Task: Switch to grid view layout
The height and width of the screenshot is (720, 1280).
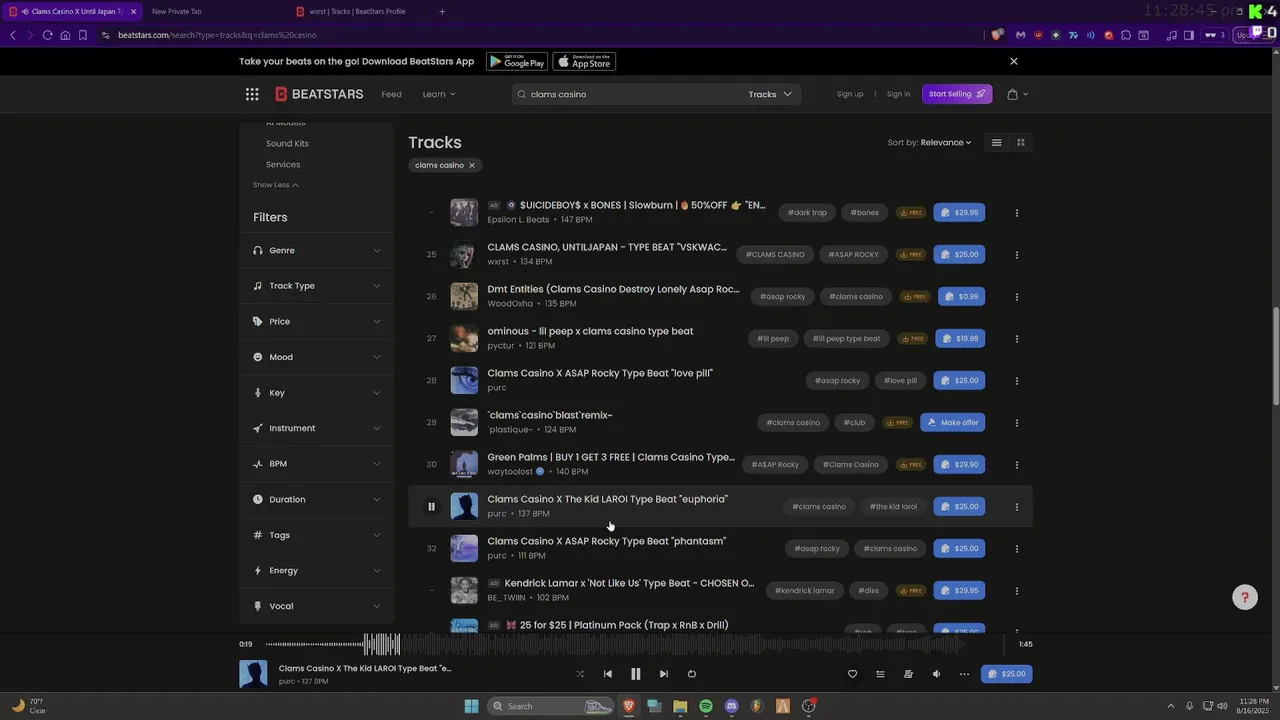Action: coord(1021,142)
